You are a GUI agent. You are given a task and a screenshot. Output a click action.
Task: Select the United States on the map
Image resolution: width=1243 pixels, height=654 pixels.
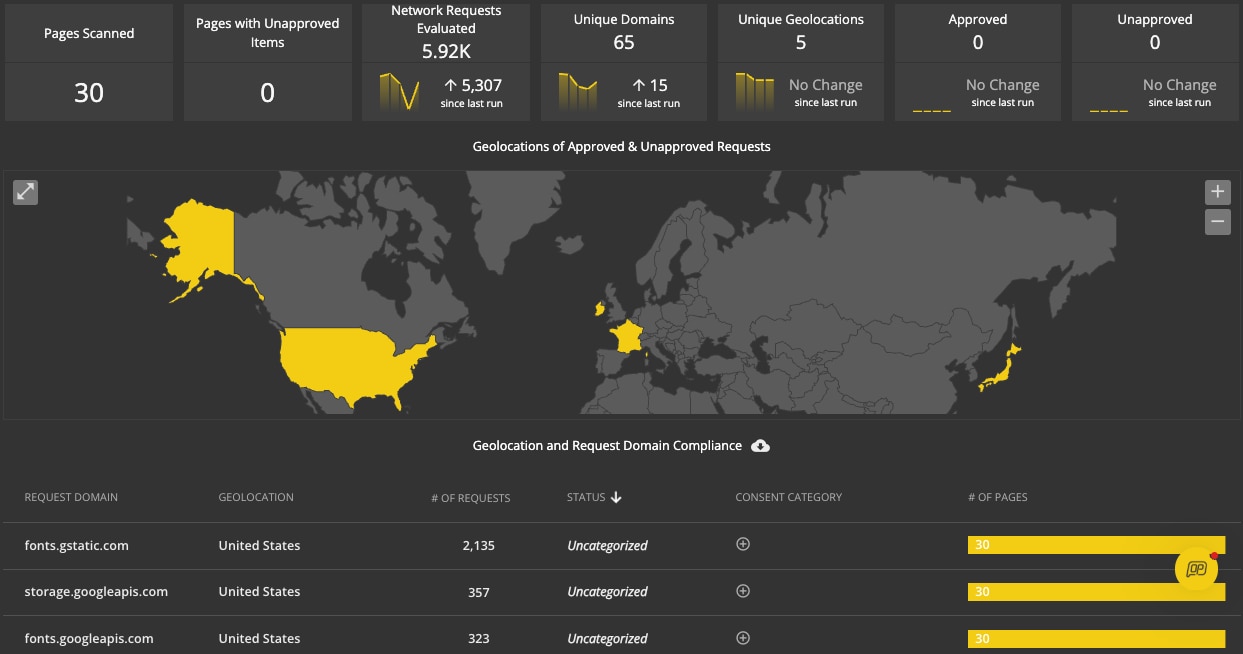pos(350,365)
